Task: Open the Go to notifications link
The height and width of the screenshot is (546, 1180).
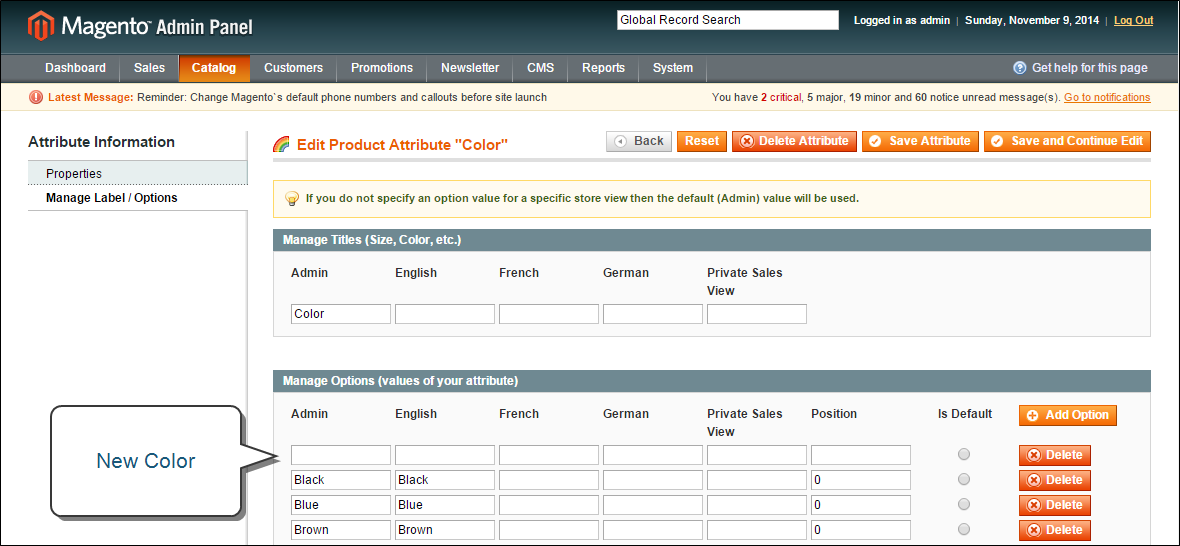Action: point(1107,97)
